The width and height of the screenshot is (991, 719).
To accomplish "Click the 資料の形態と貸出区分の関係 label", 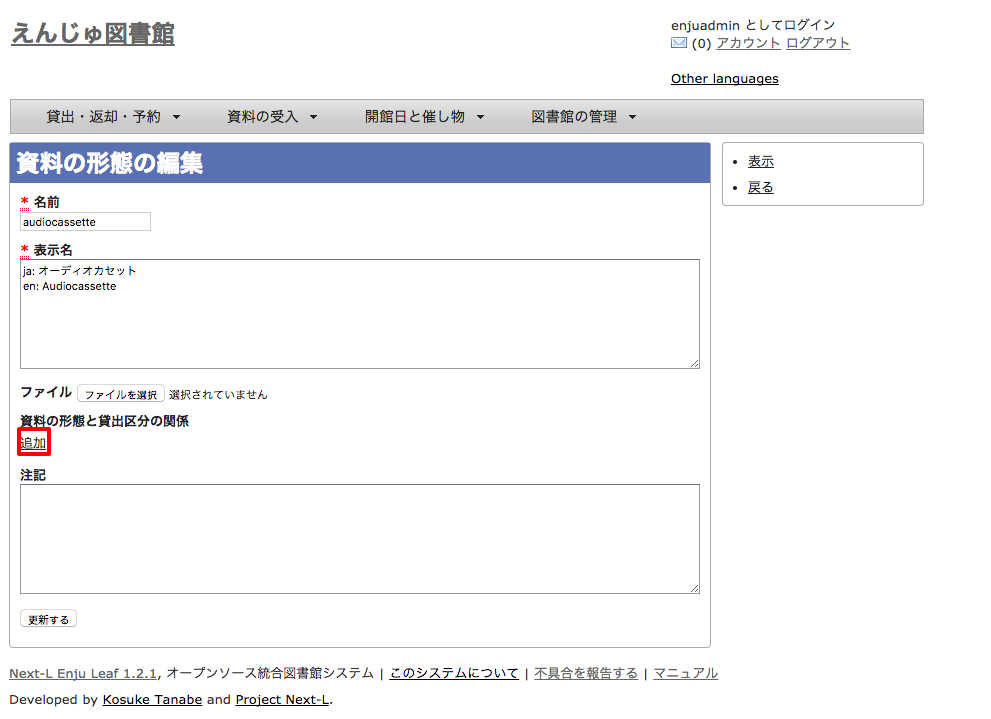I will click(104, 421).
